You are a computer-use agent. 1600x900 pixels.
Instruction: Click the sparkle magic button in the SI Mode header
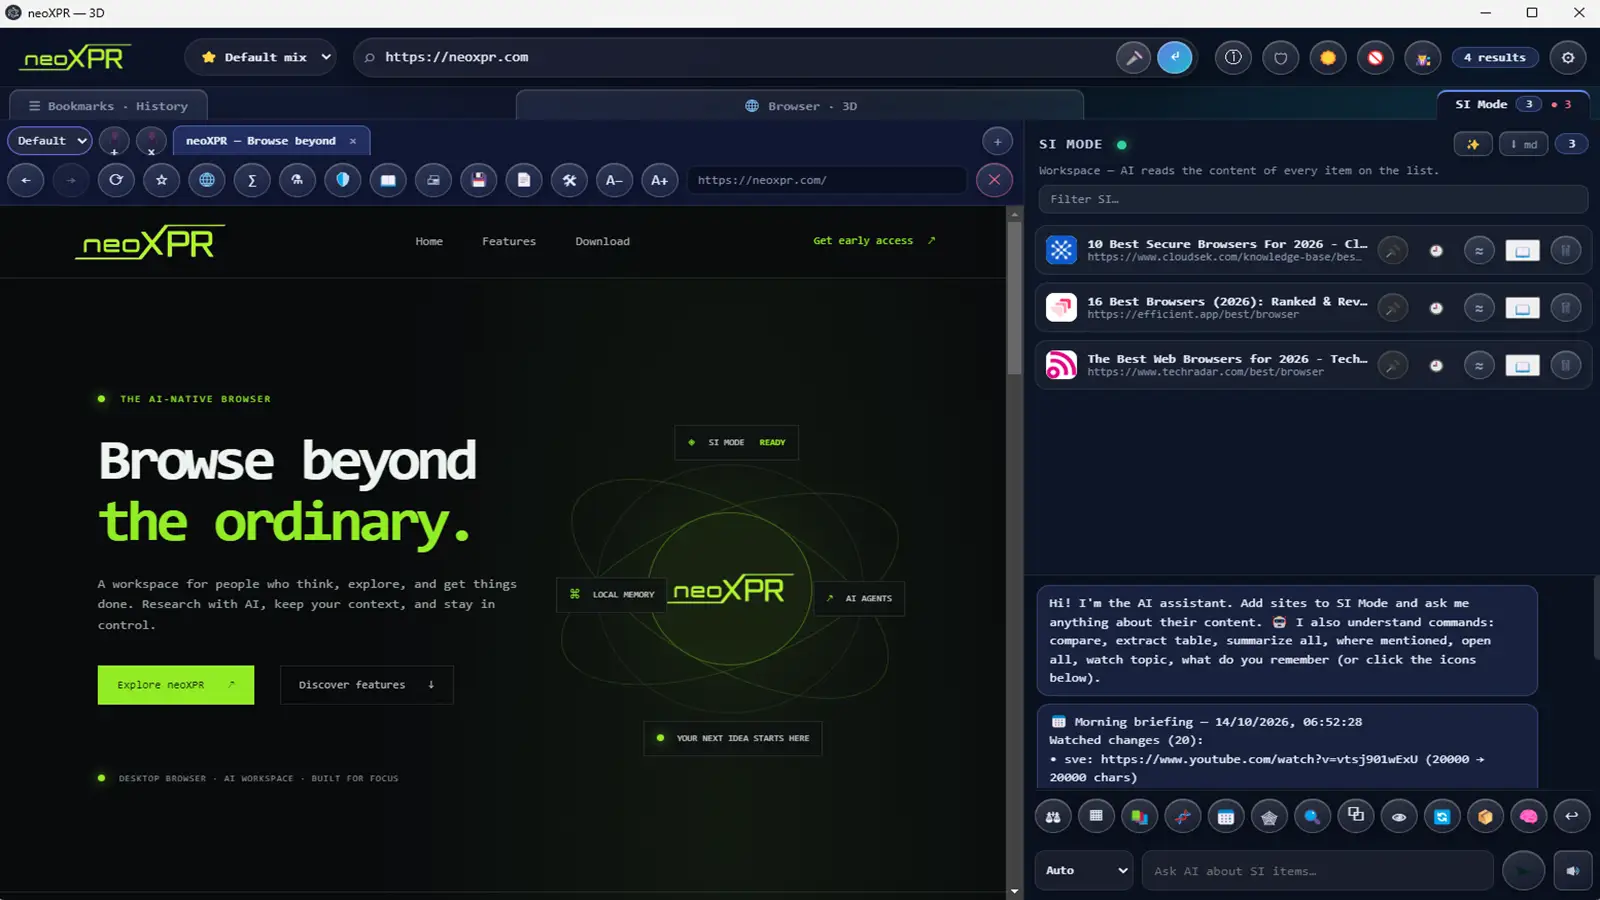(1473, 144)
